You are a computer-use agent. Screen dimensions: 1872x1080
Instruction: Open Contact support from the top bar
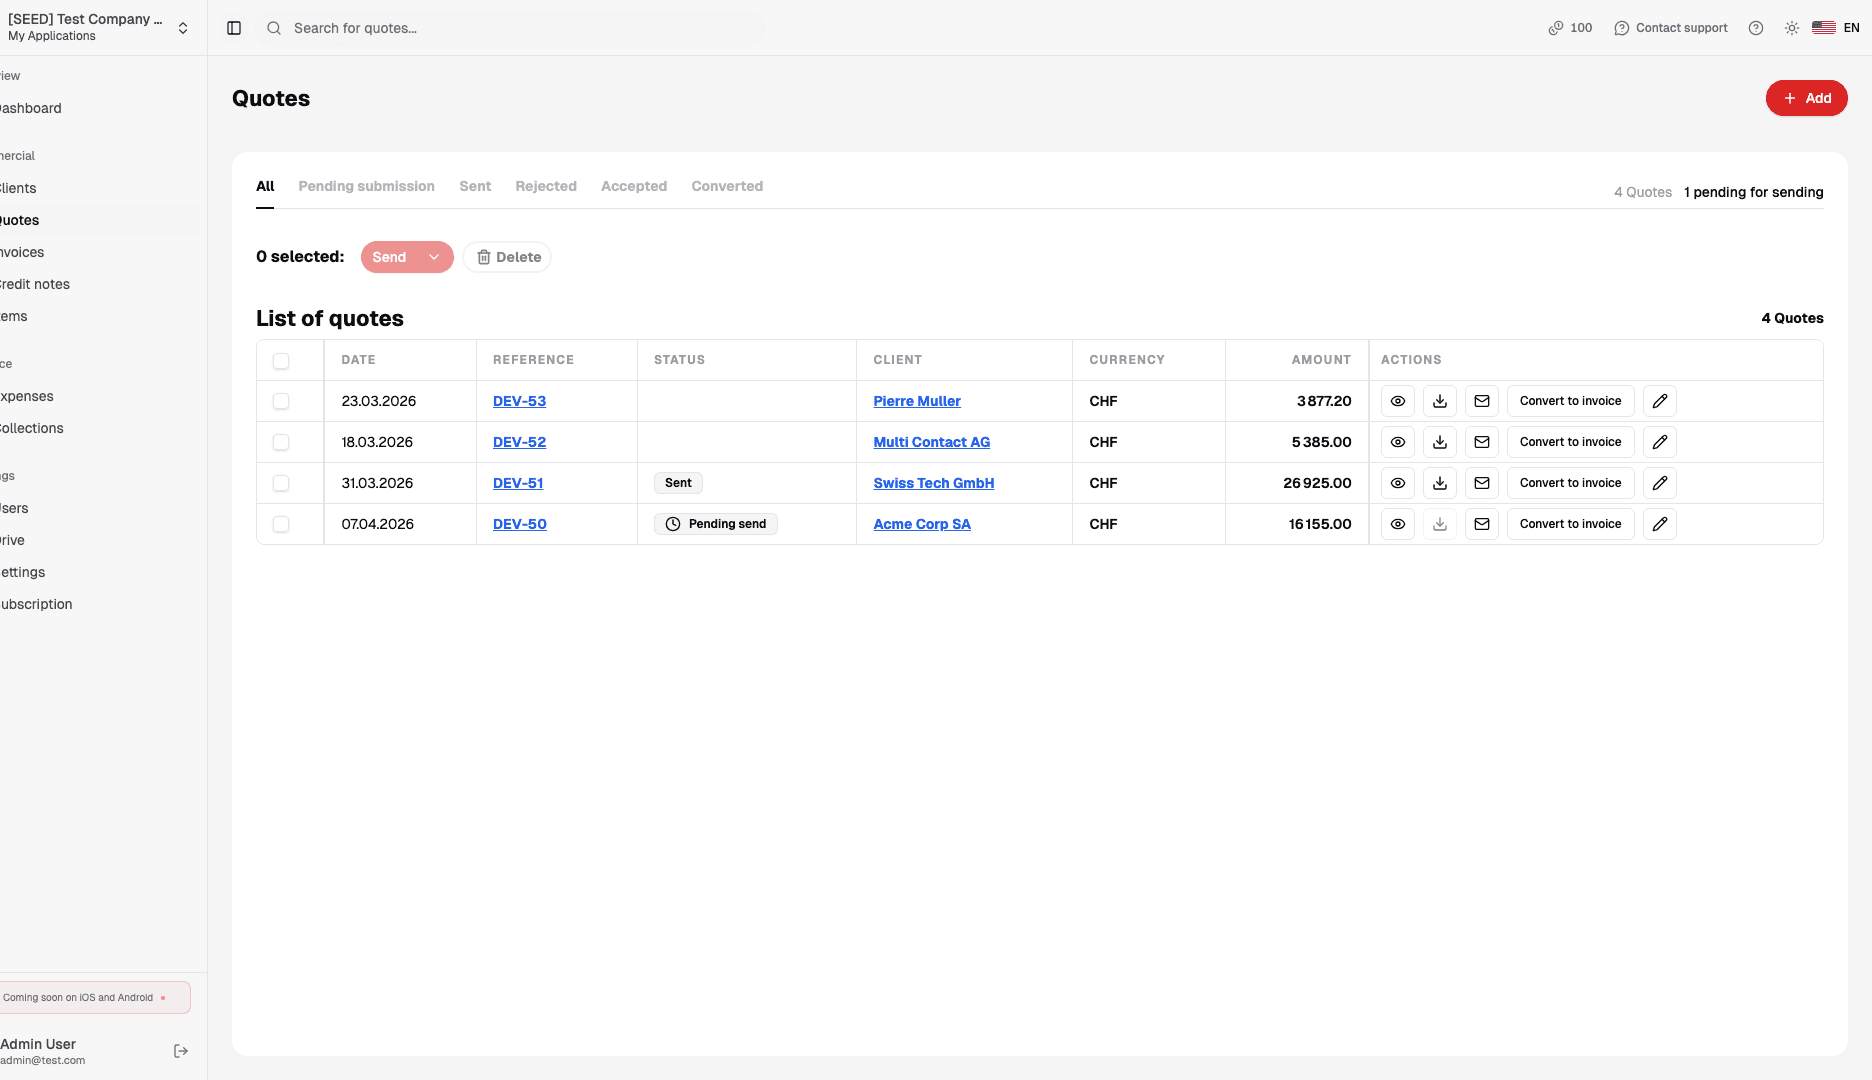pos(1670,27)
